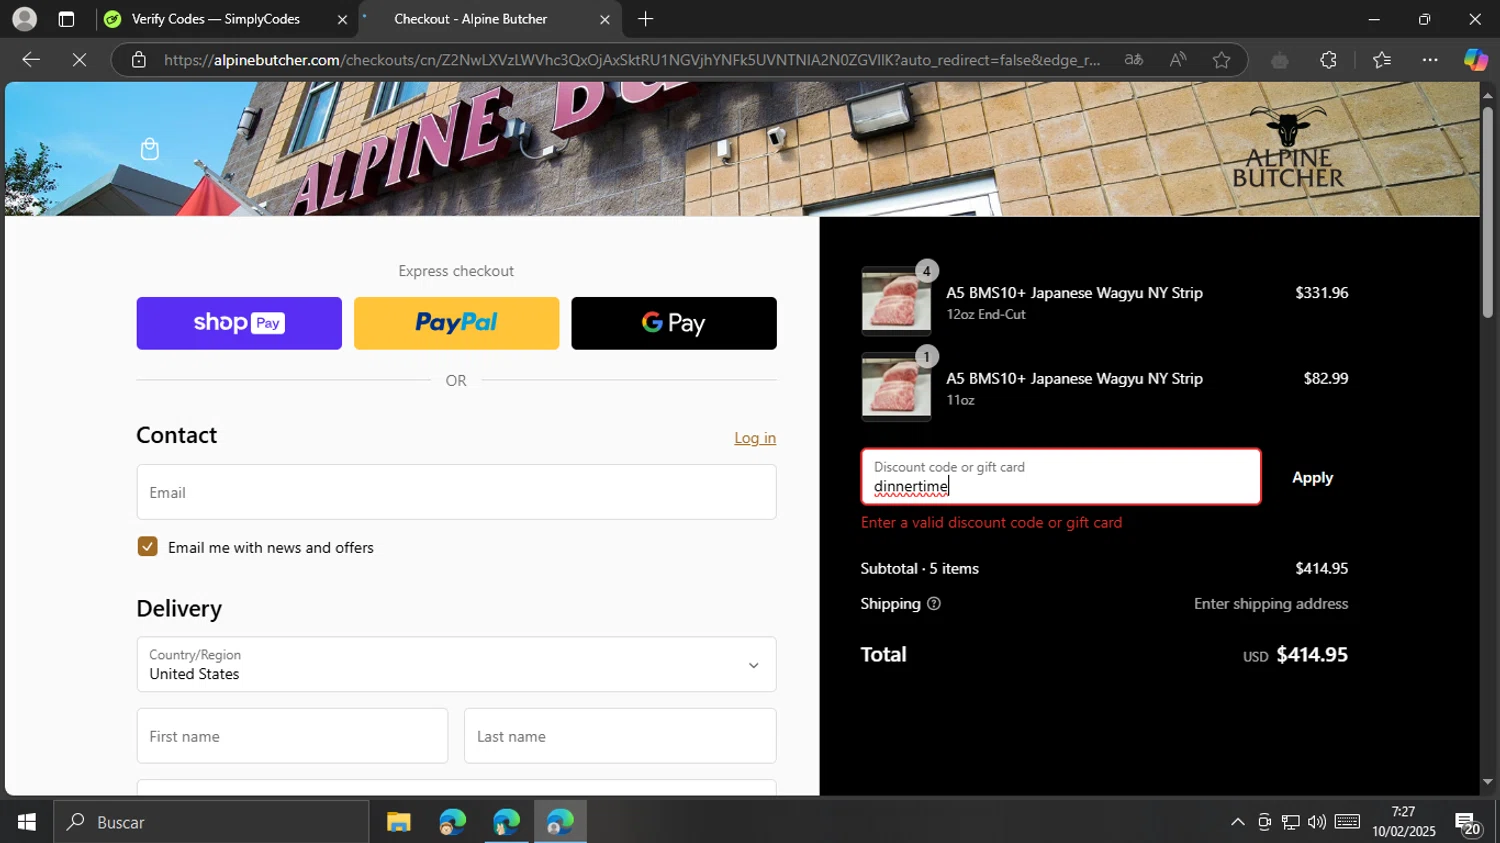Screen dimensions: 1500x843
Task: Click the scrollbar down arrow
Action: click(x=1488, y=782)
